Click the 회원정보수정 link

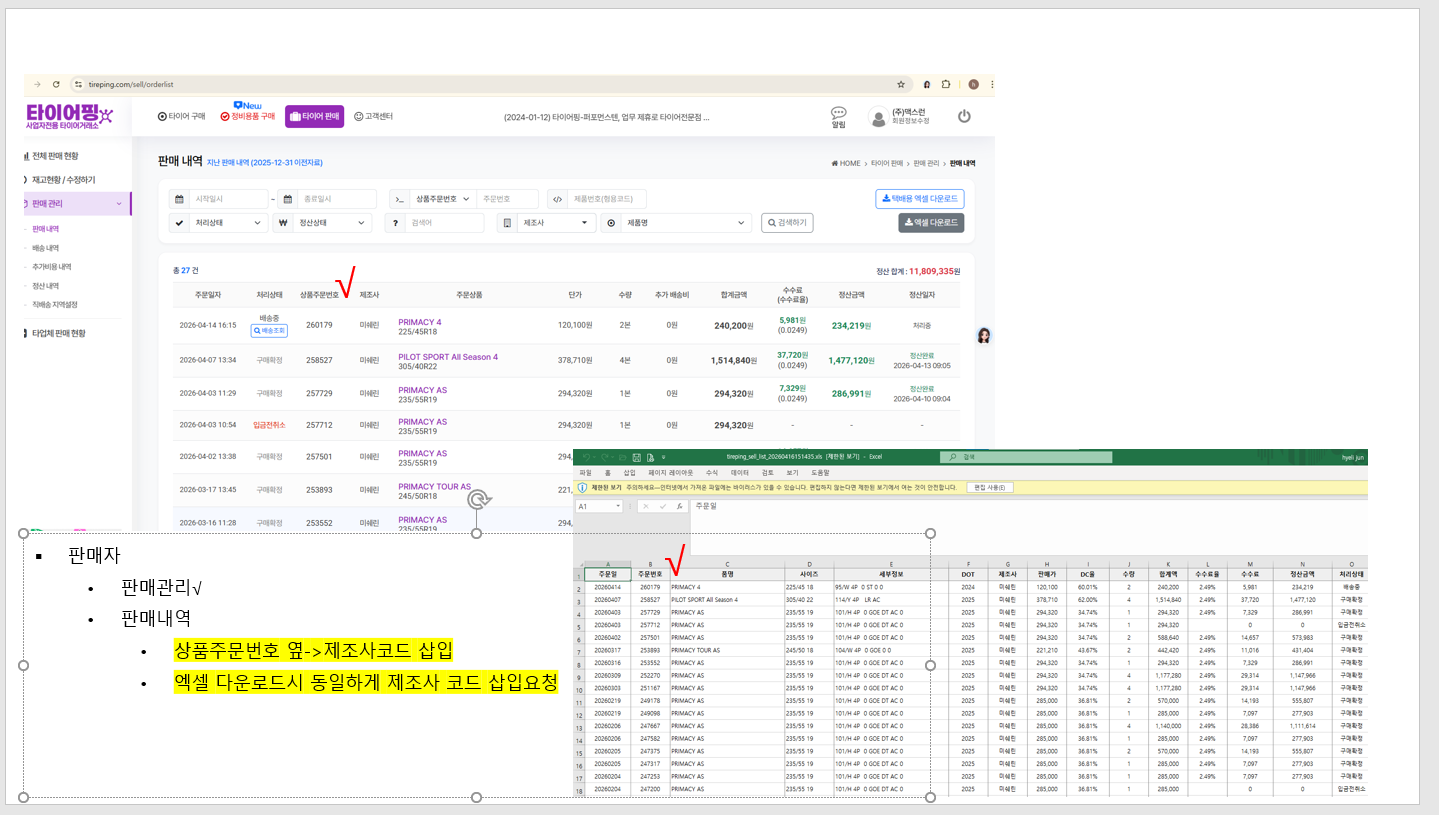pyautogui.click(x=910, y=121)
